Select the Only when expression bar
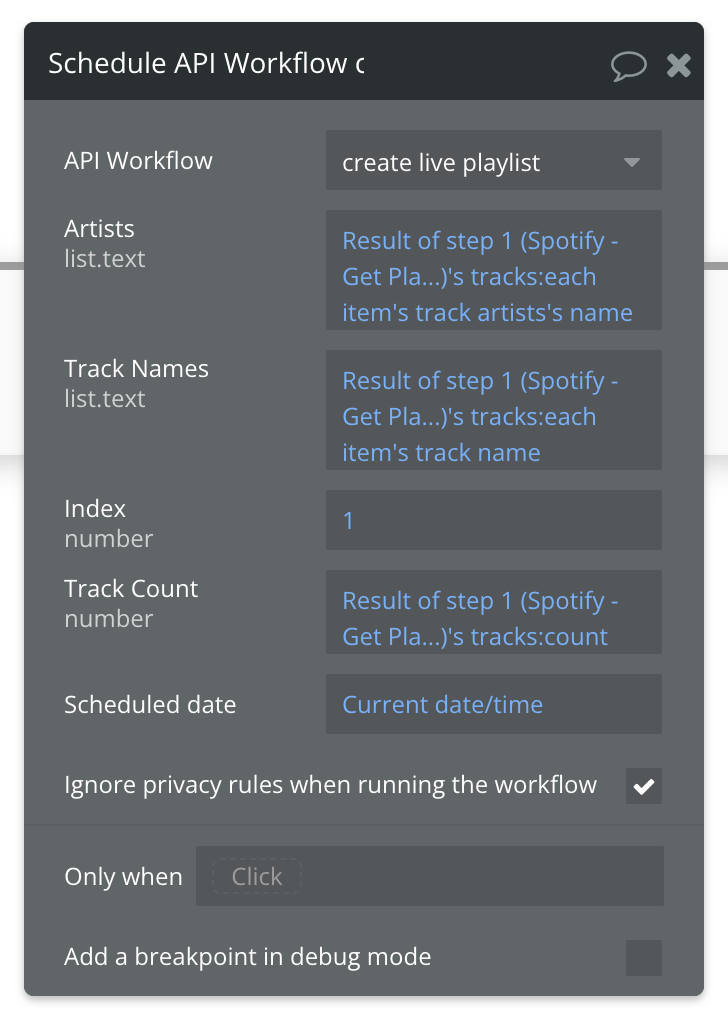Image resolution: width=728 pixels, height=1024 pixels. click(430, 876)
